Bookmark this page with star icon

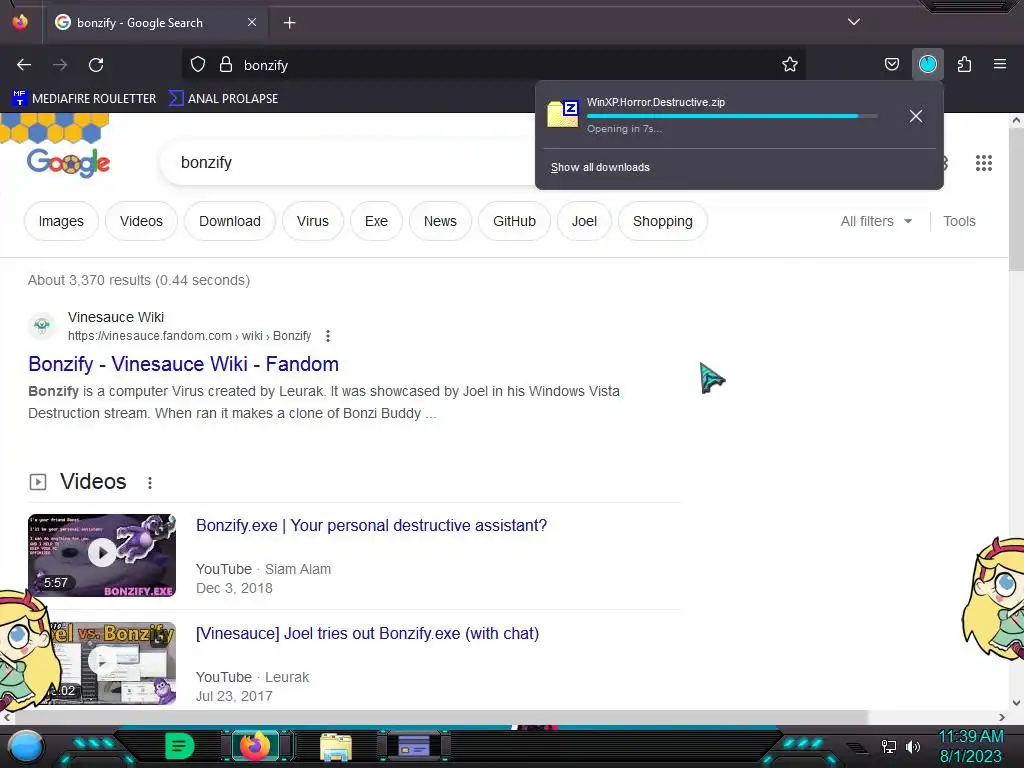click(790, 65)
